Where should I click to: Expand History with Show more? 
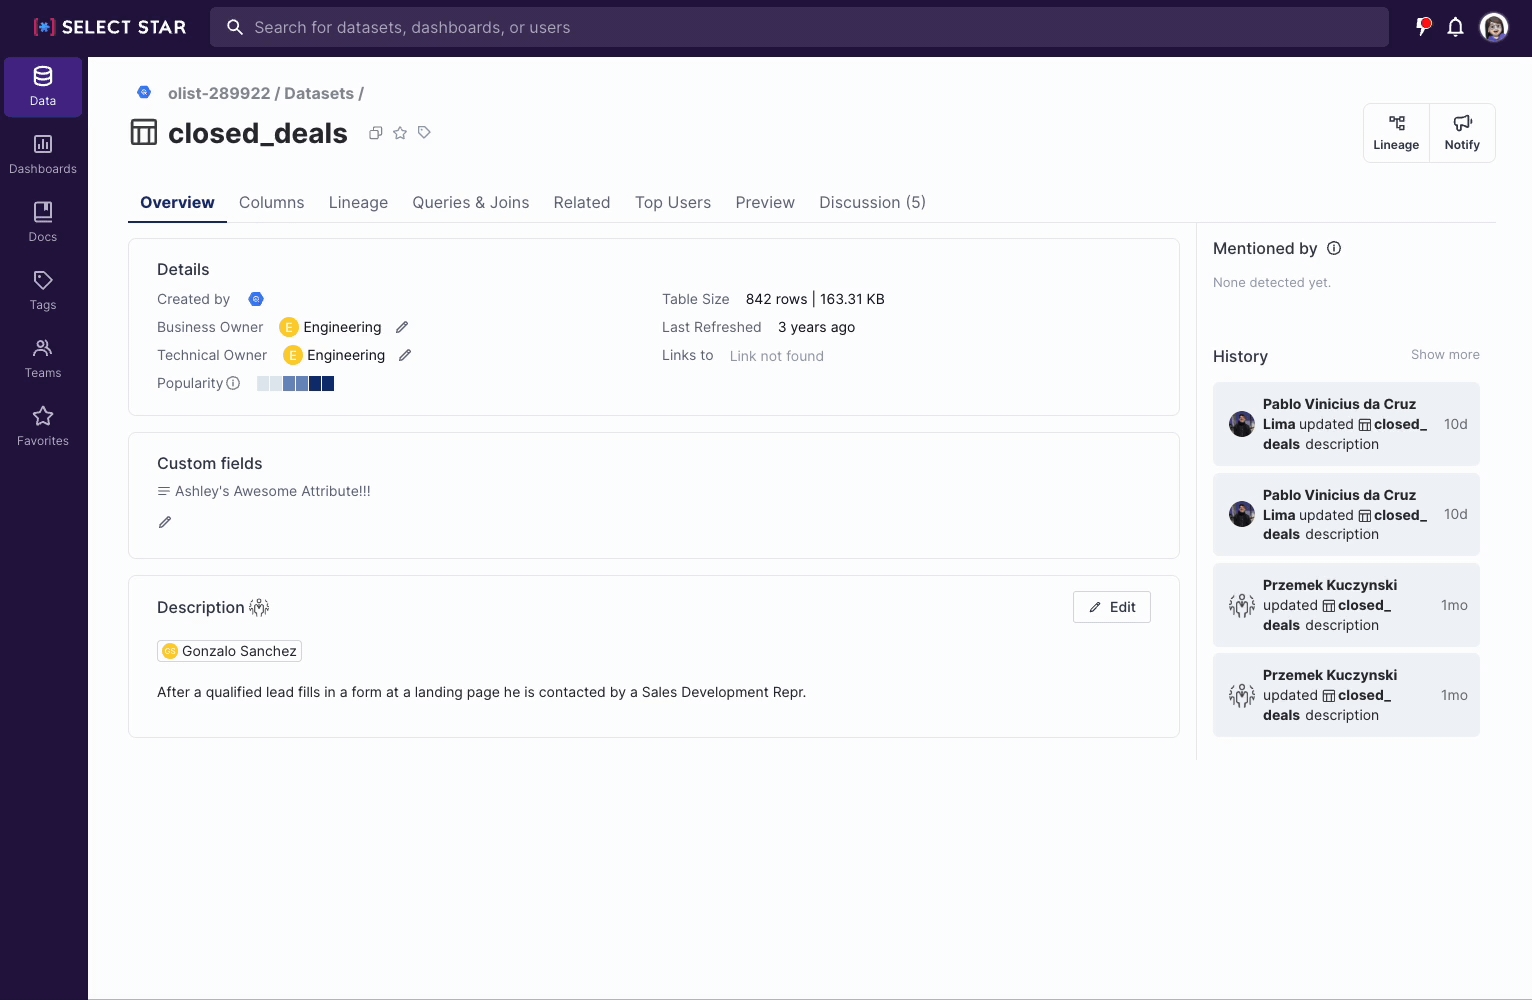pos(1444,355)
